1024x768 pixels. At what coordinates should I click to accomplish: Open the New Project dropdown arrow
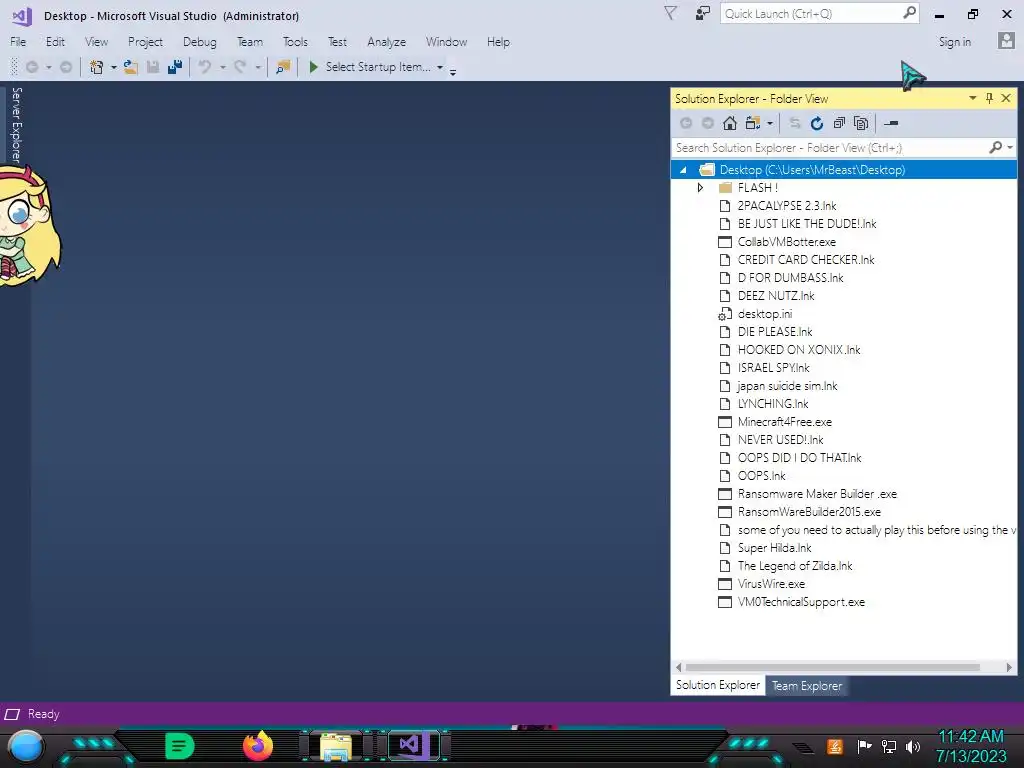pos(114,67)
